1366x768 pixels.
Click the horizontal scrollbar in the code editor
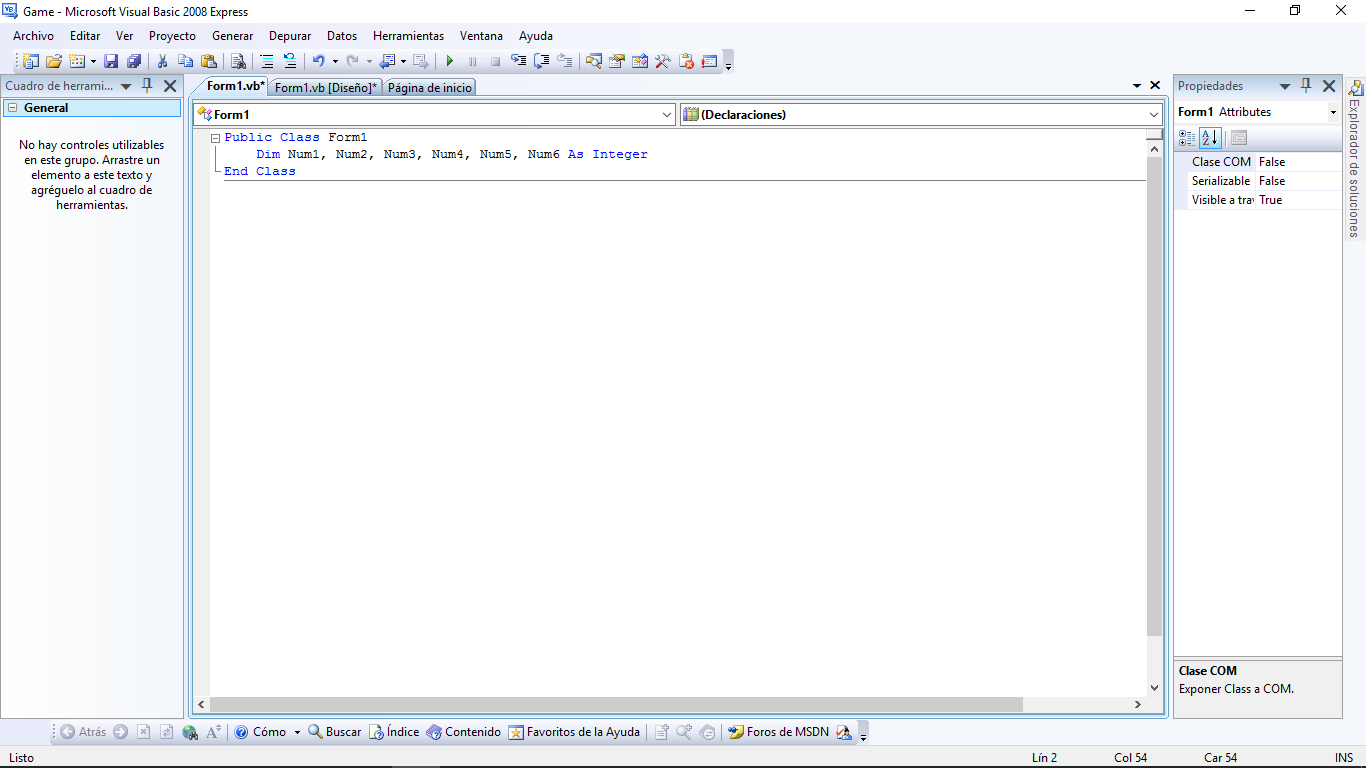pyautogui.click(x=616, y=705)
